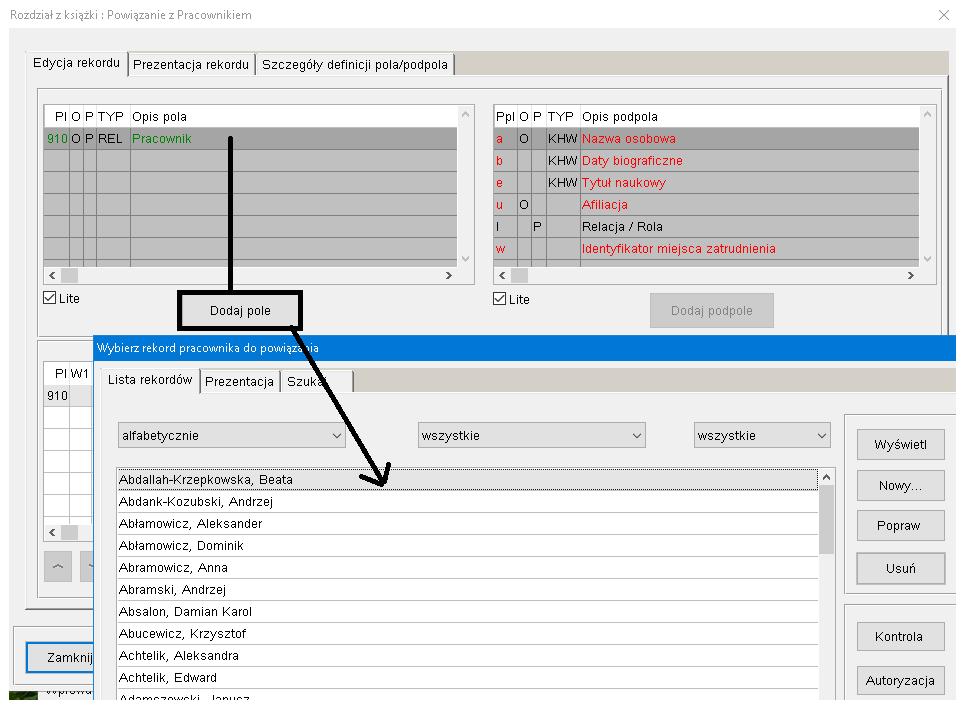Image resolution: width=968 pixels, height=716 pixels.
Task: Click scroll-right arrow of field list
Action: coord(449,275)
